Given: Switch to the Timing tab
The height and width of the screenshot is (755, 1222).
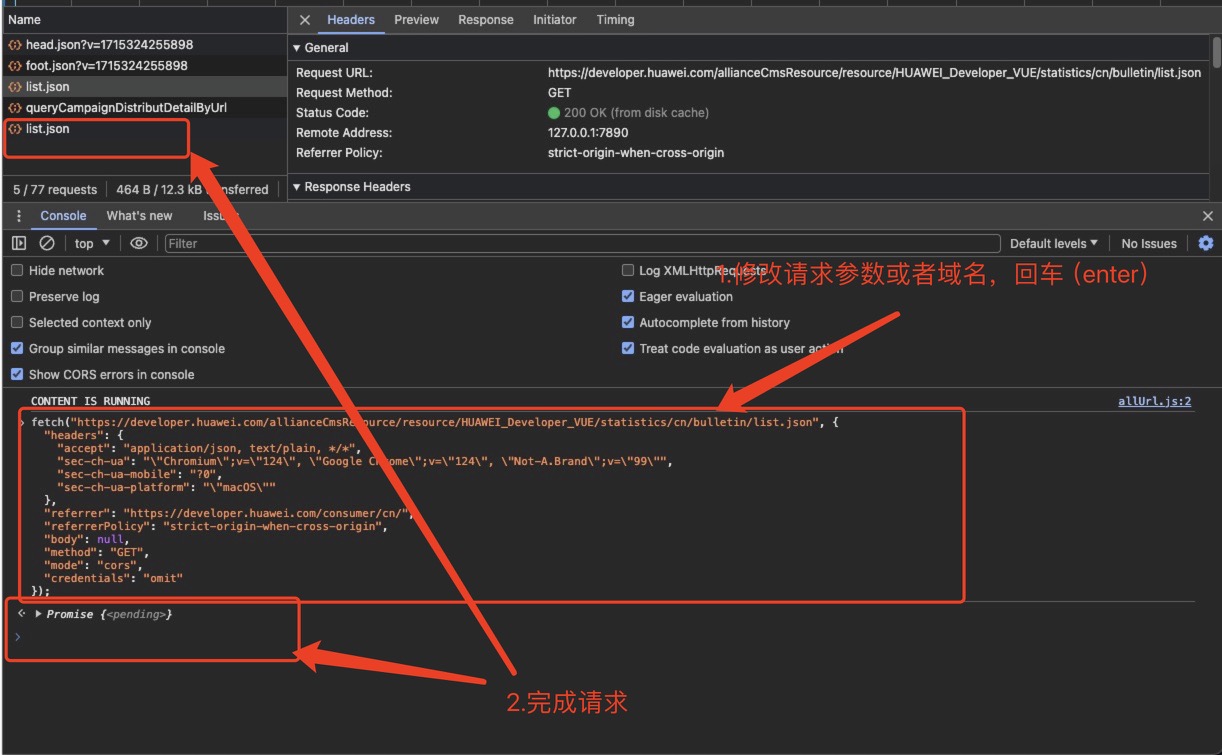Looking at the screenshot, I should (615, 20).
